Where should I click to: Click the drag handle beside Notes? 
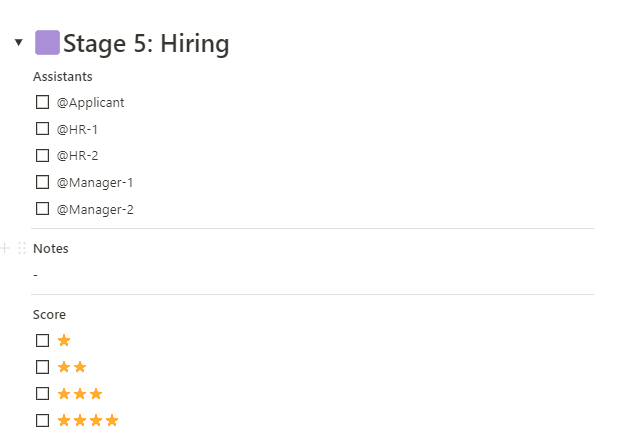22,248
